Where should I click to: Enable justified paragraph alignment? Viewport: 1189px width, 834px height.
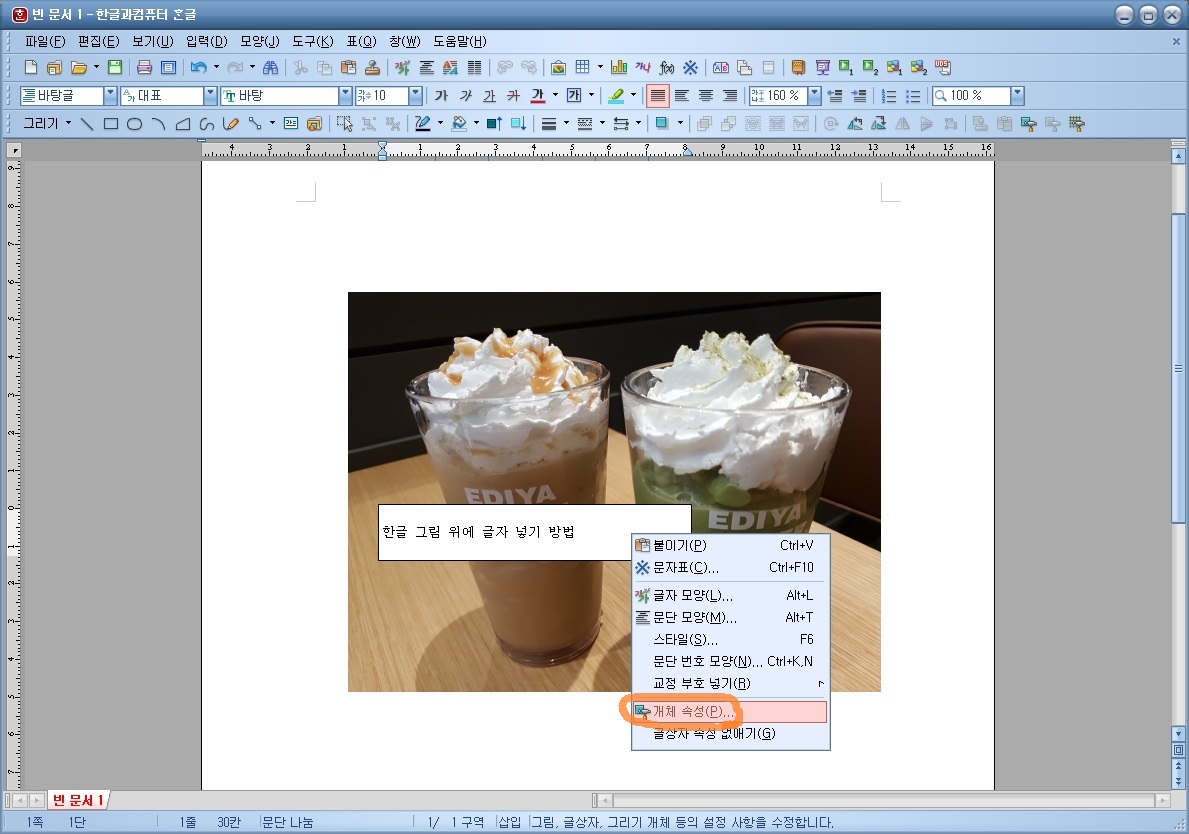click(657, 96)
